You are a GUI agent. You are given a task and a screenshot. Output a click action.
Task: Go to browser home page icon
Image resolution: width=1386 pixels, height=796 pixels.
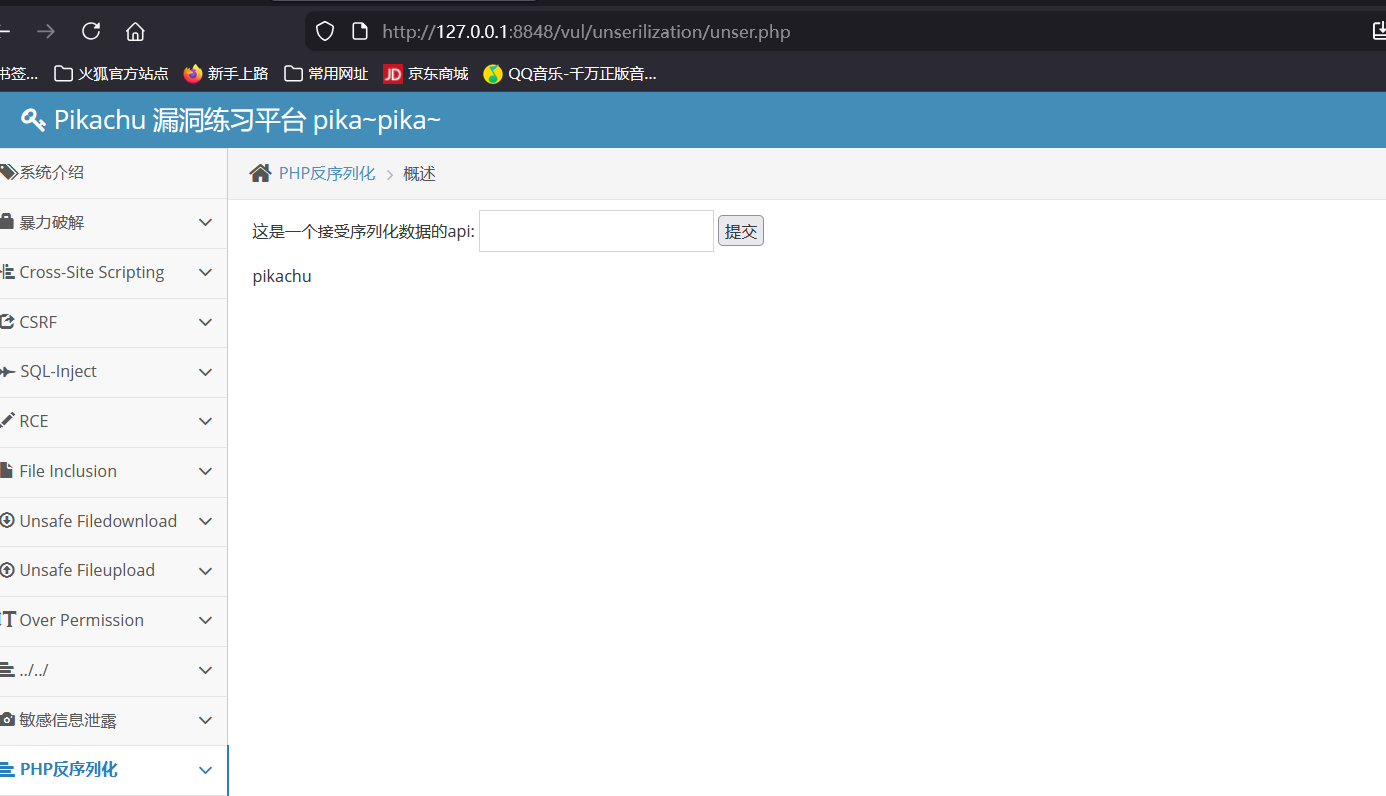coord(135,31)
